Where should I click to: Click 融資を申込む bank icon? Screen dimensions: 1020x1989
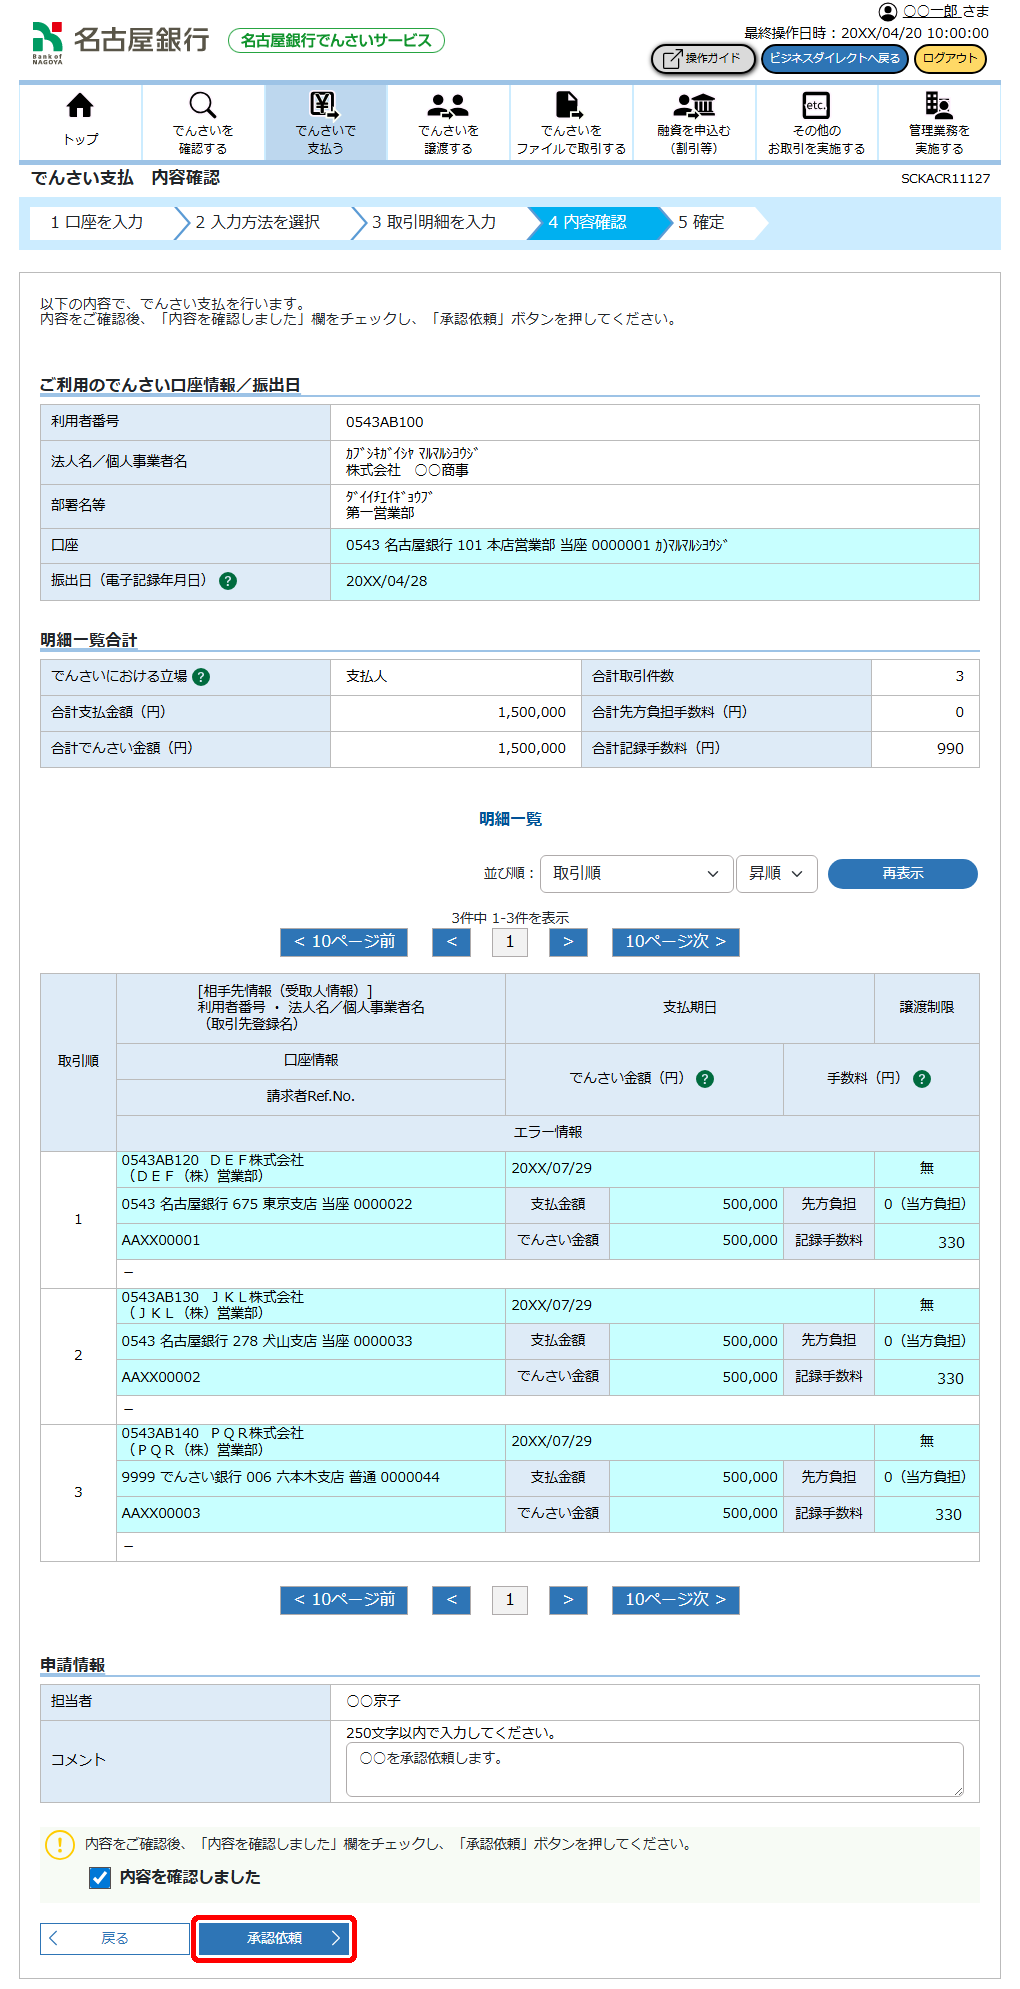point(694,106)
